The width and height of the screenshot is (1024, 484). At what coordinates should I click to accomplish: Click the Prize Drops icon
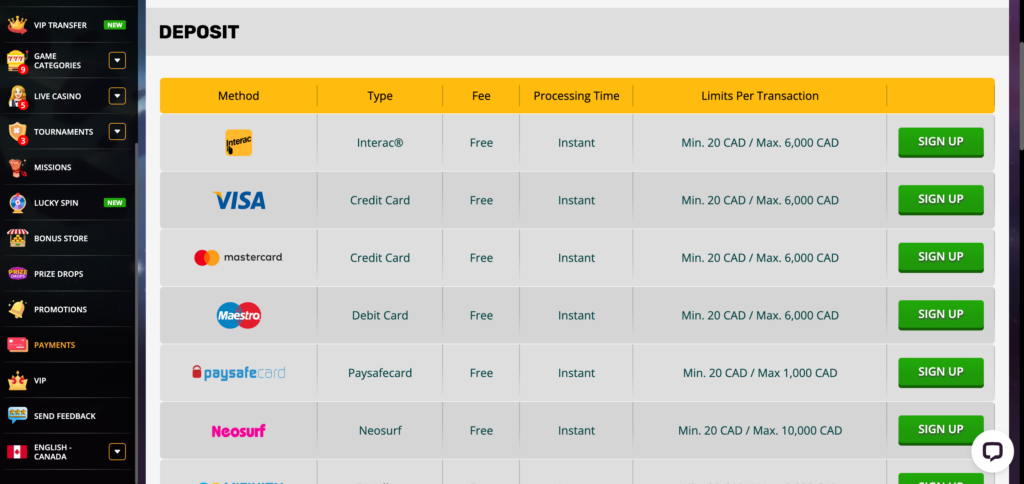click(x=17, y=274)
